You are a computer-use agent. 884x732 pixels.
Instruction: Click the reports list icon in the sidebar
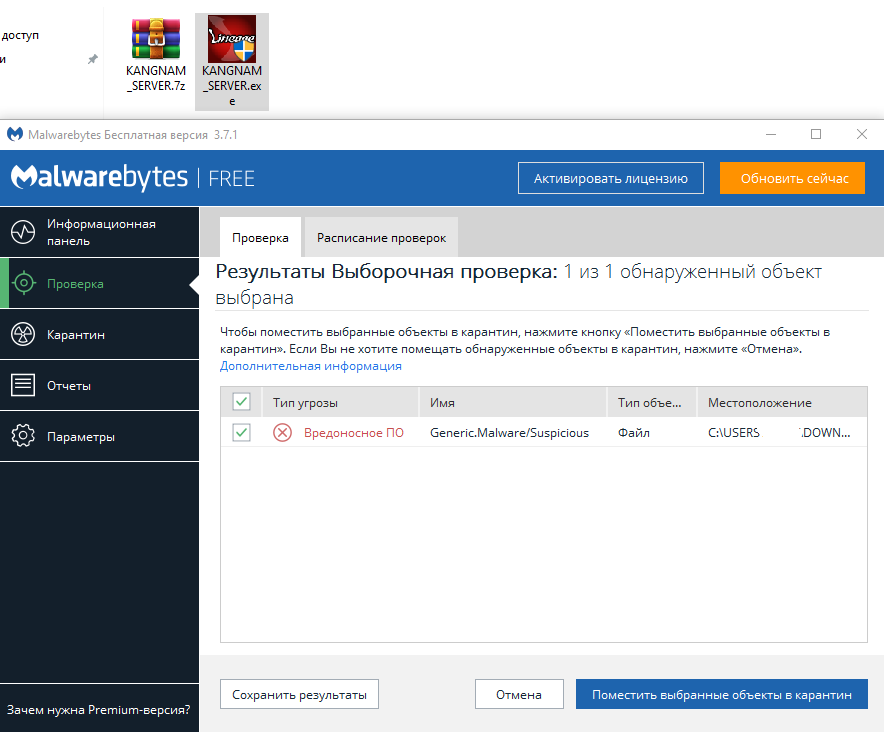pos(23,385)
